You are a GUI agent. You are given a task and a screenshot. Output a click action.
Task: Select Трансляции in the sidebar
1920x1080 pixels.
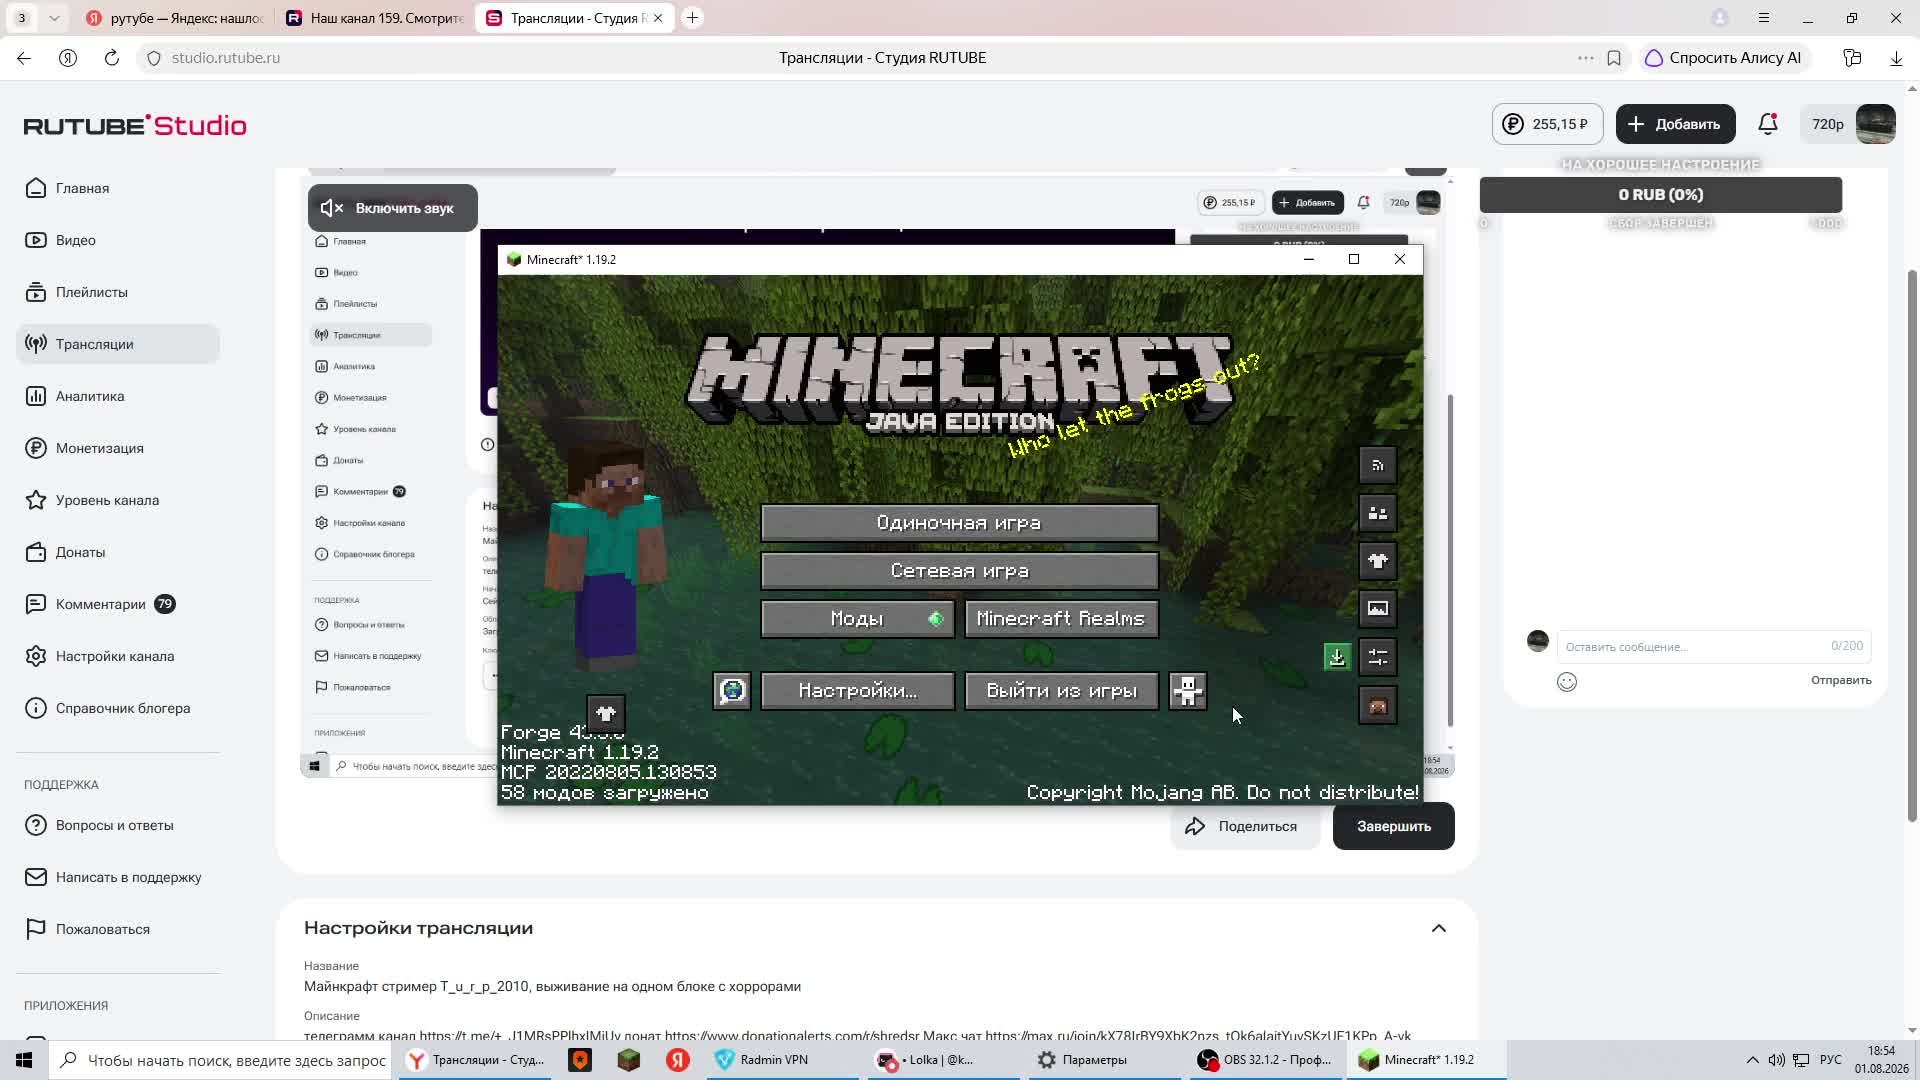click(x=118, y=344)
